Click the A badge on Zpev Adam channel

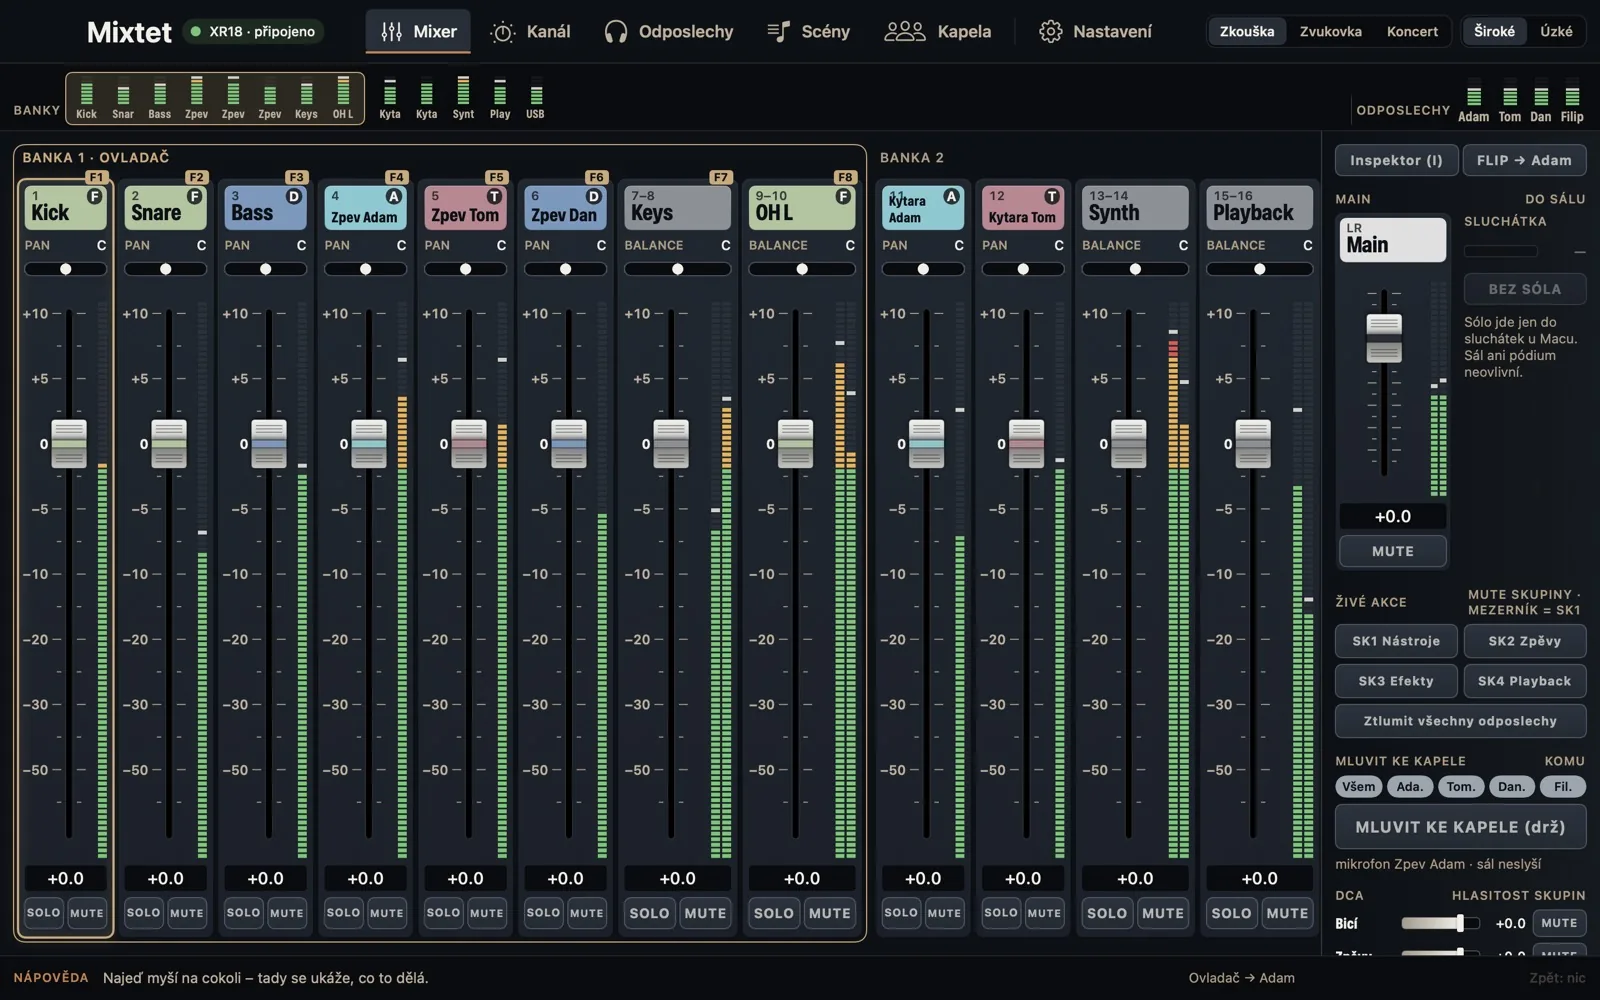(394, 197)
